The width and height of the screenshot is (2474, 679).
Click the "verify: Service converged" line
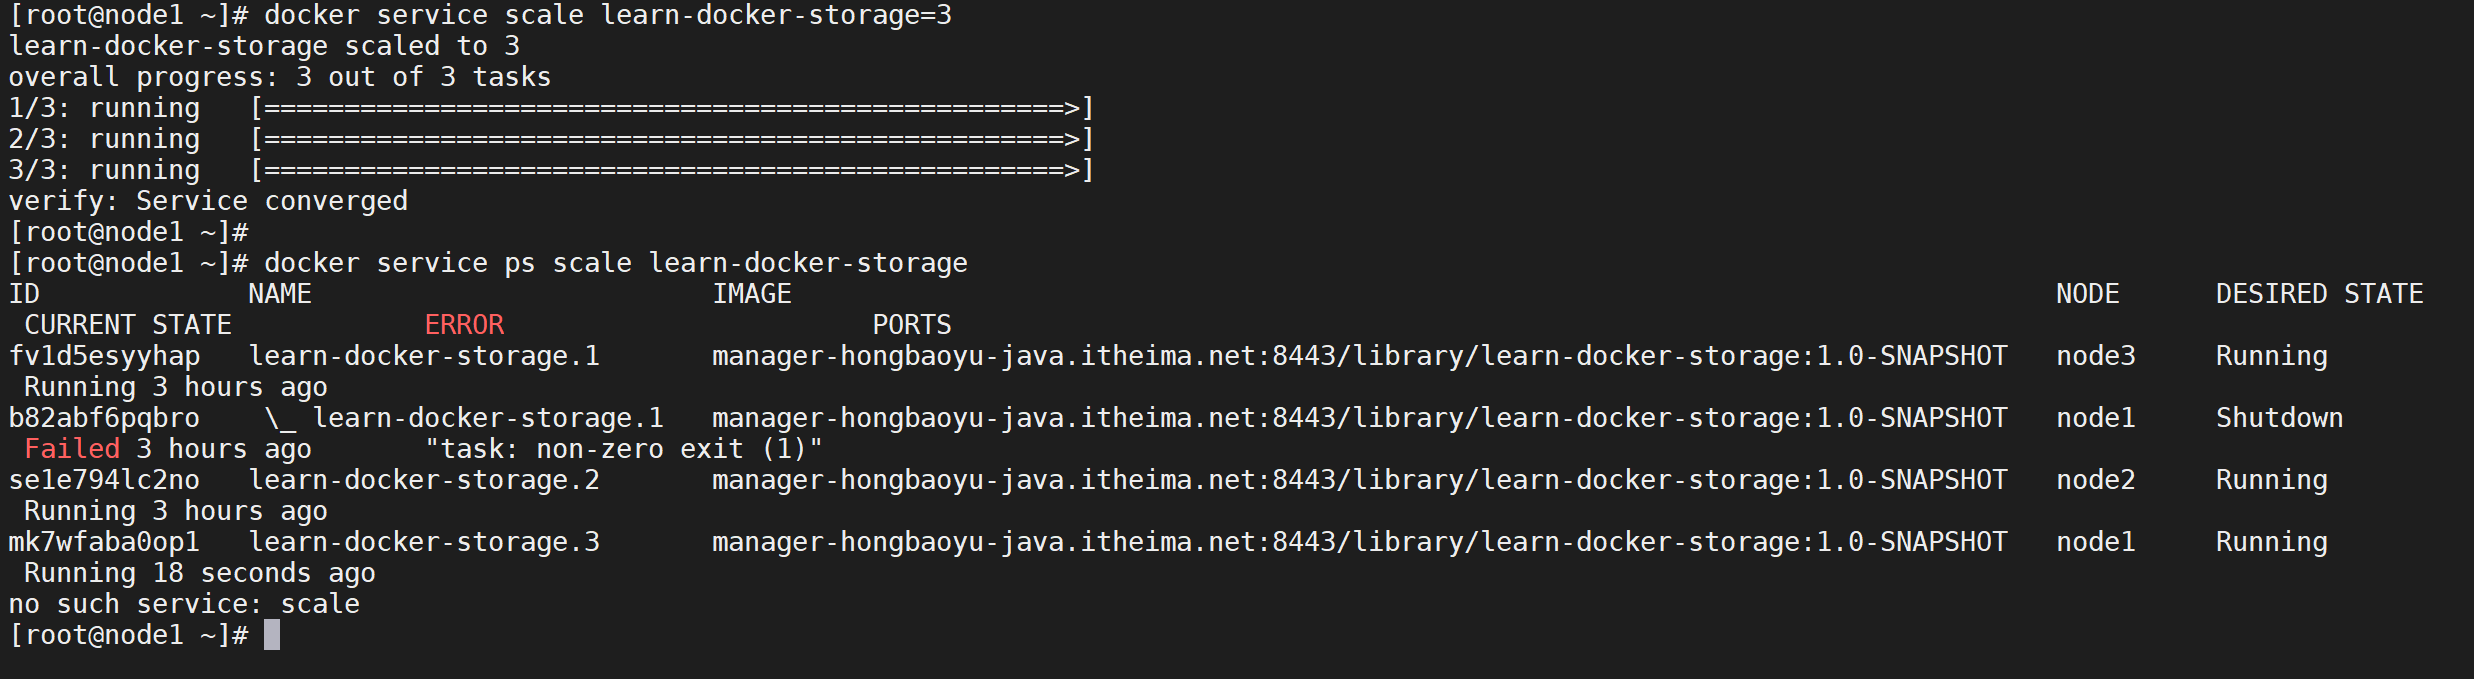(x=208, y=201)
